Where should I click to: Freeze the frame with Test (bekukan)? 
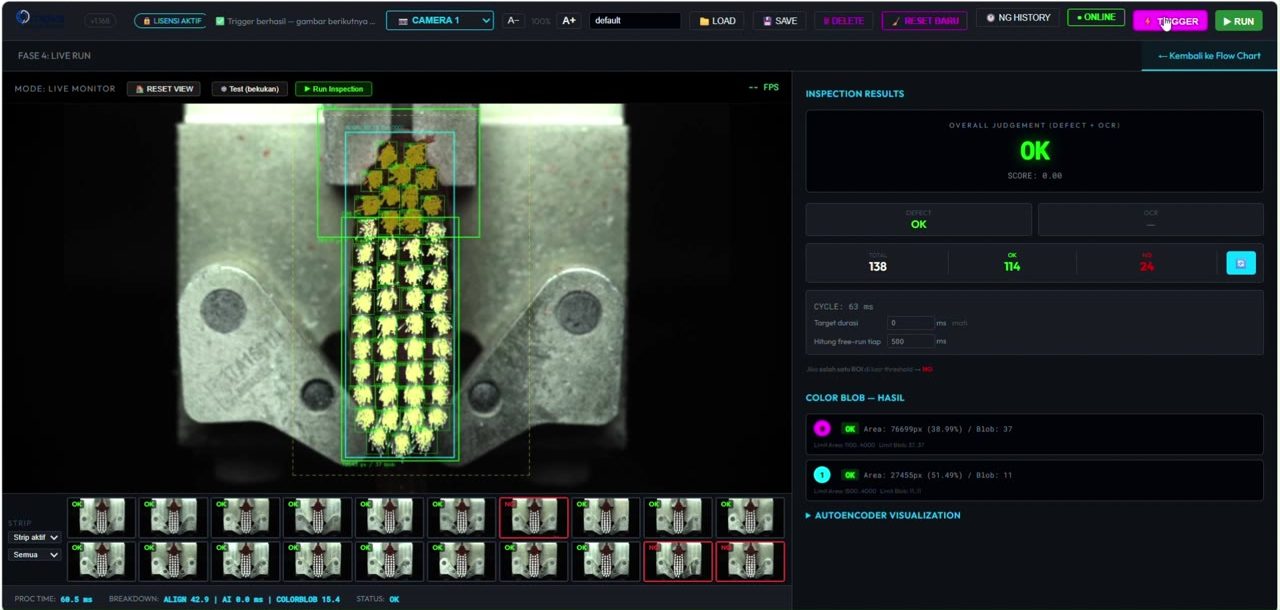[249, 89]
